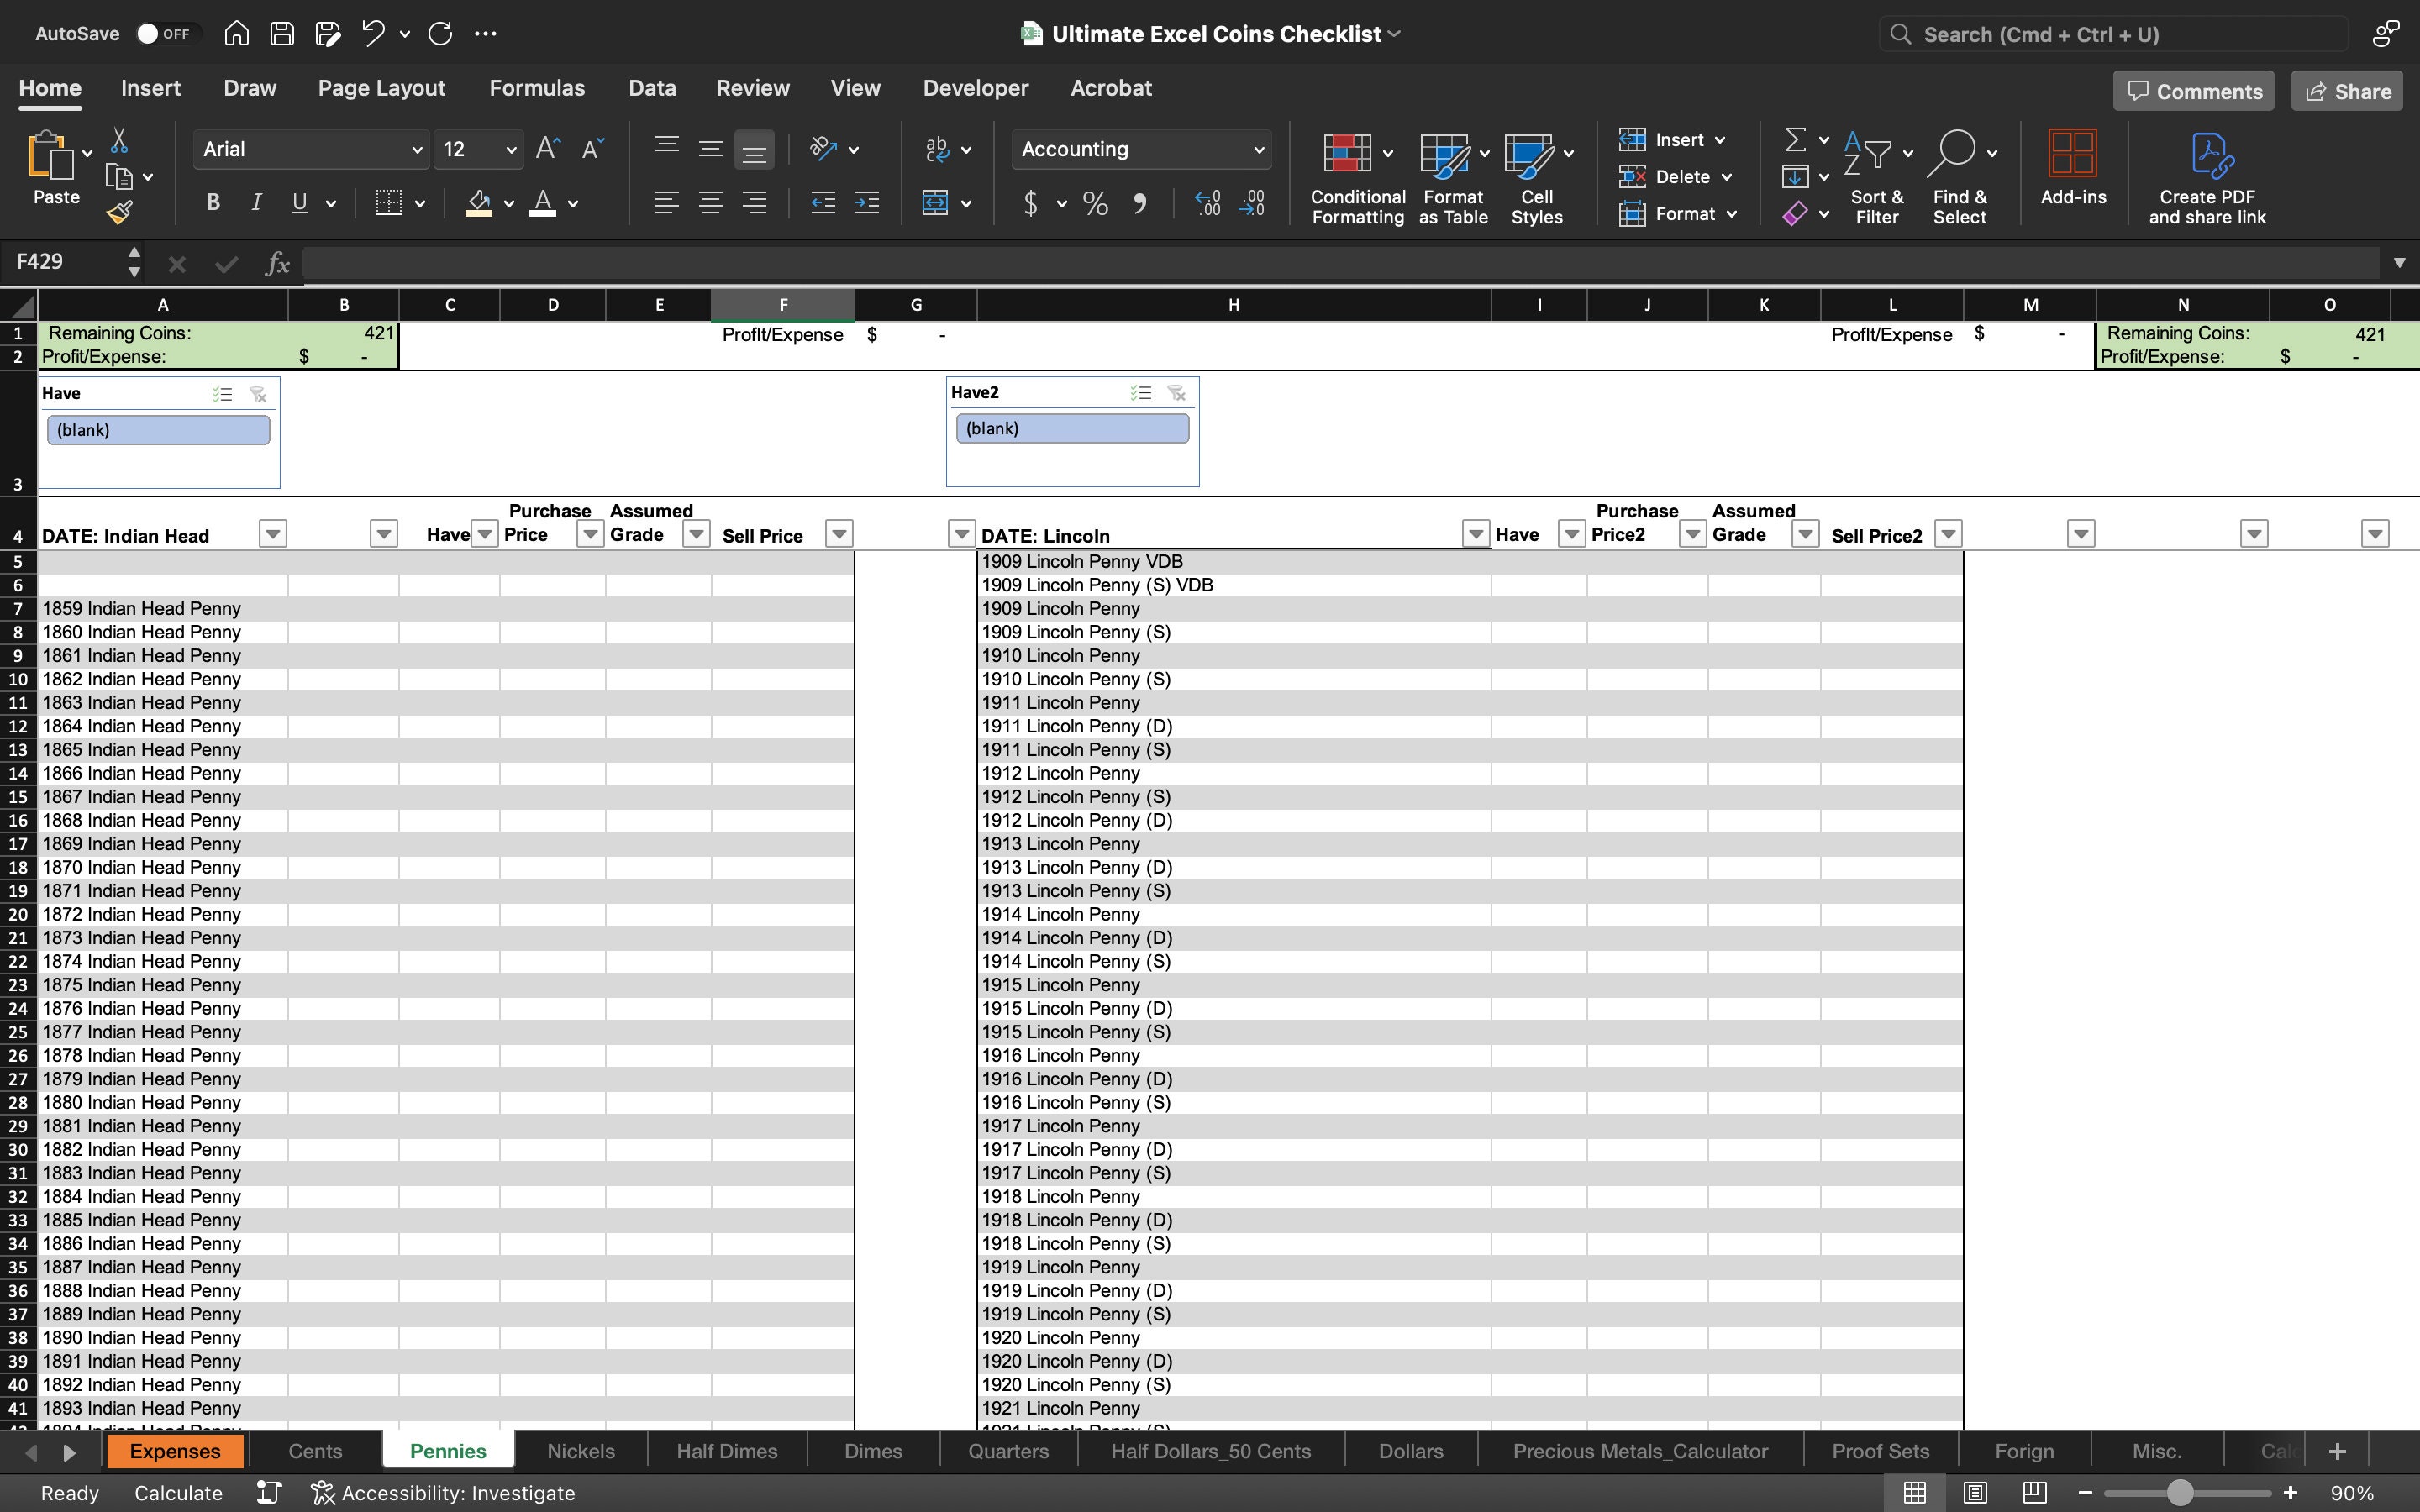The image size is (2420, 1512).
Task: Apply percent style formatting
Action: pyautogui.click(x=1094, y=203)
